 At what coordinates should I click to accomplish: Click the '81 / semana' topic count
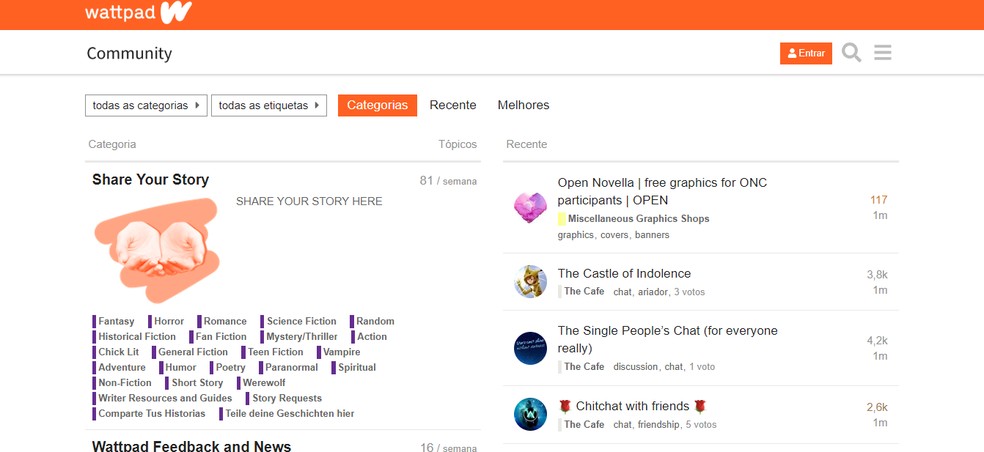(x=448, y=181)
